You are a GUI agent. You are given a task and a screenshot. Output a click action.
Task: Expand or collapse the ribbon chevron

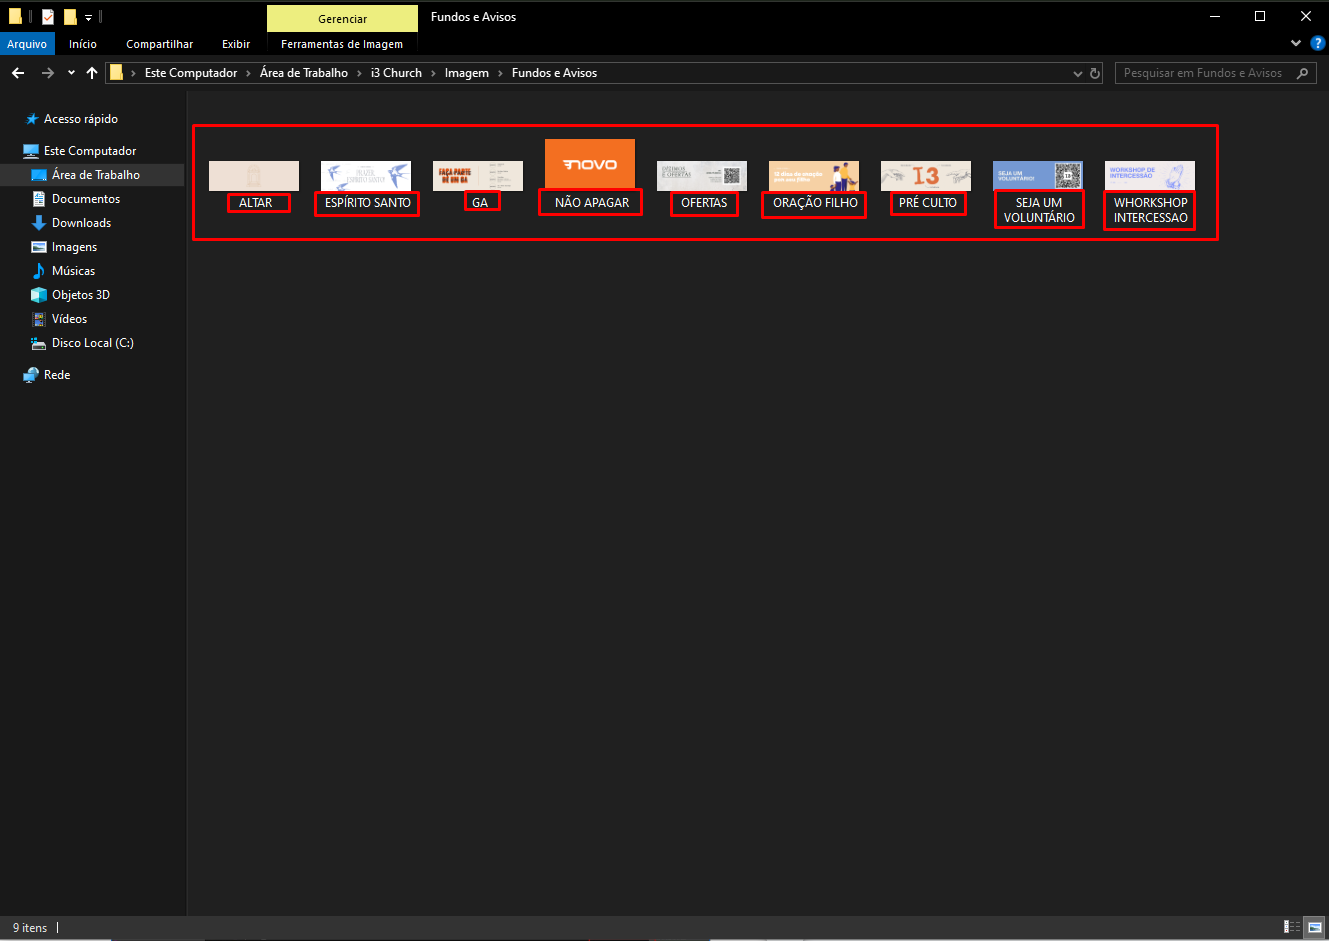click(1296, 43)
